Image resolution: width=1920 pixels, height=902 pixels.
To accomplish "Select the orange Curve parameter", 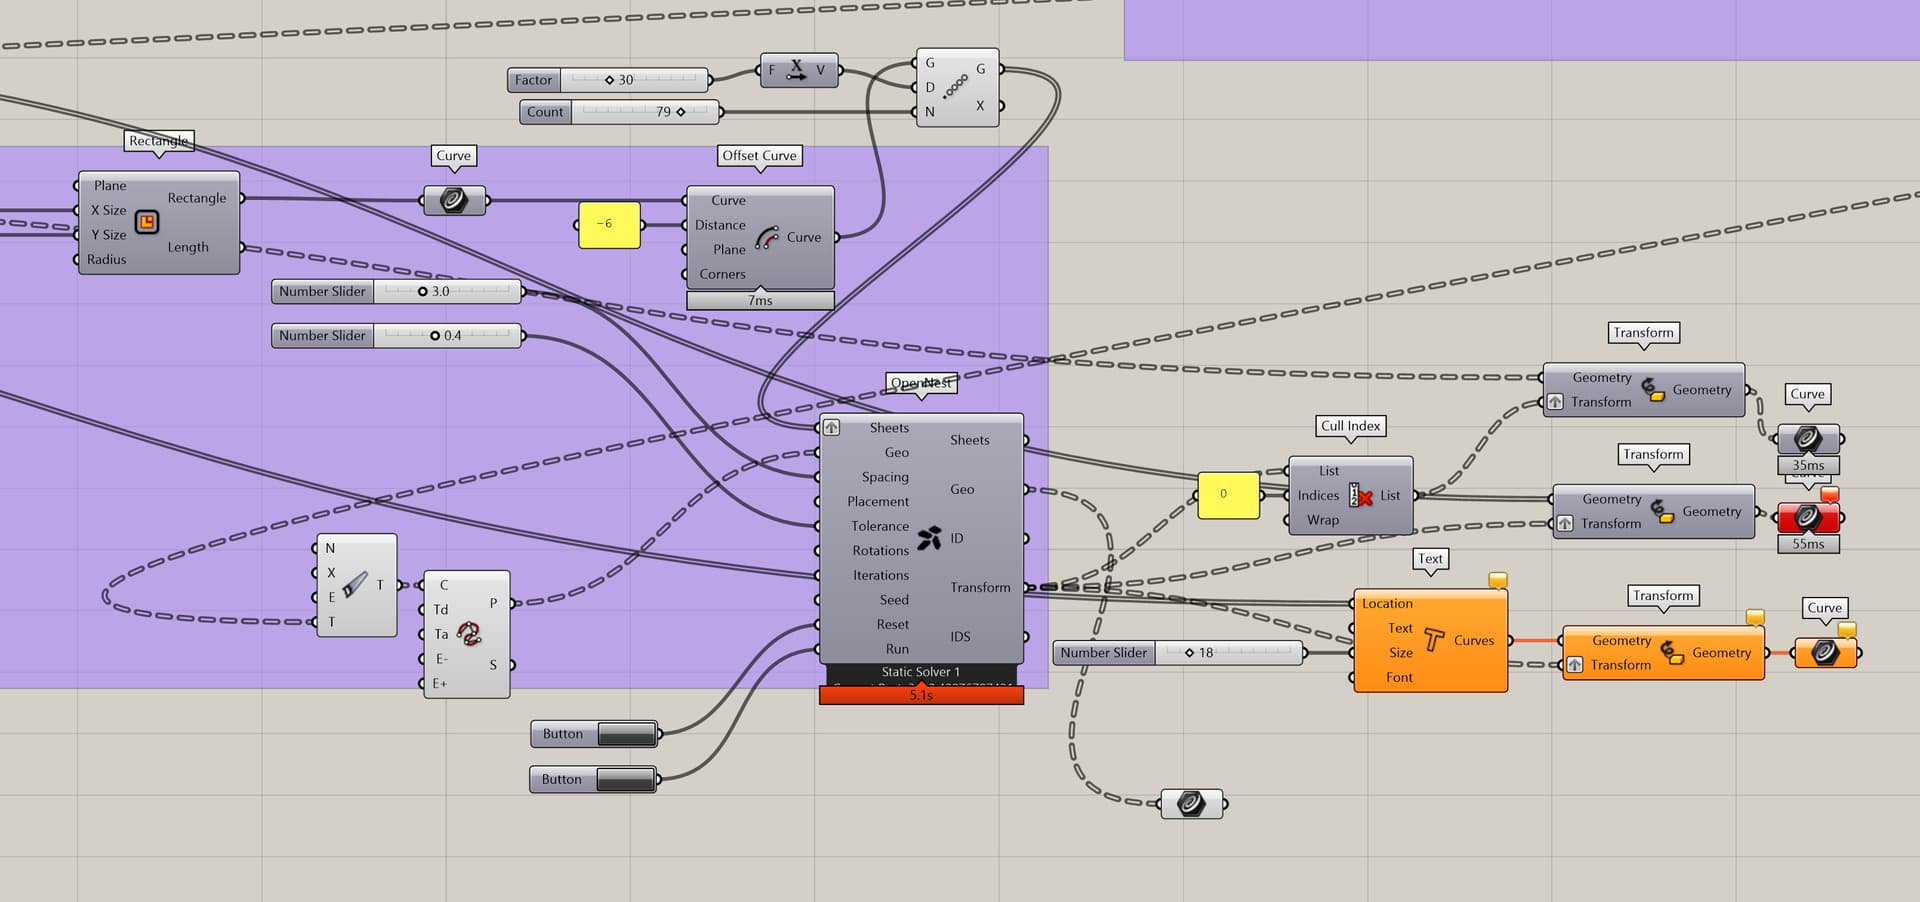I will coord(1825,653).
